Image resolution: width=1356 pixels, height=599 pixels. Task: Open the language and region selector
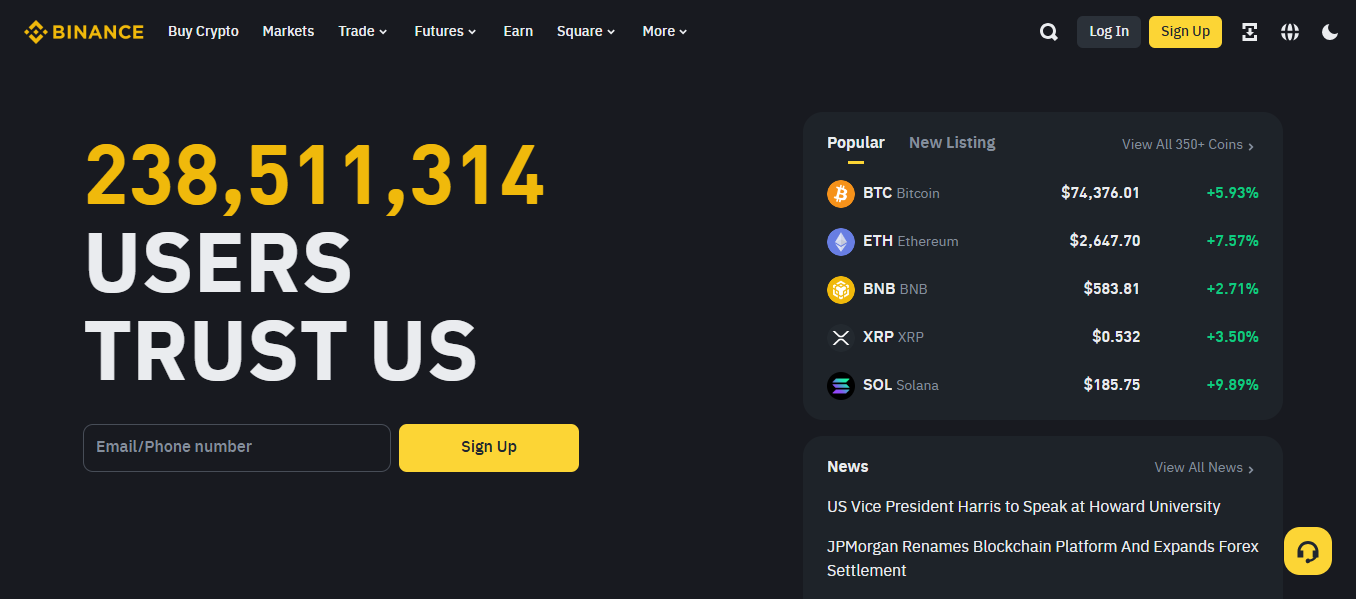point(1289,31)
